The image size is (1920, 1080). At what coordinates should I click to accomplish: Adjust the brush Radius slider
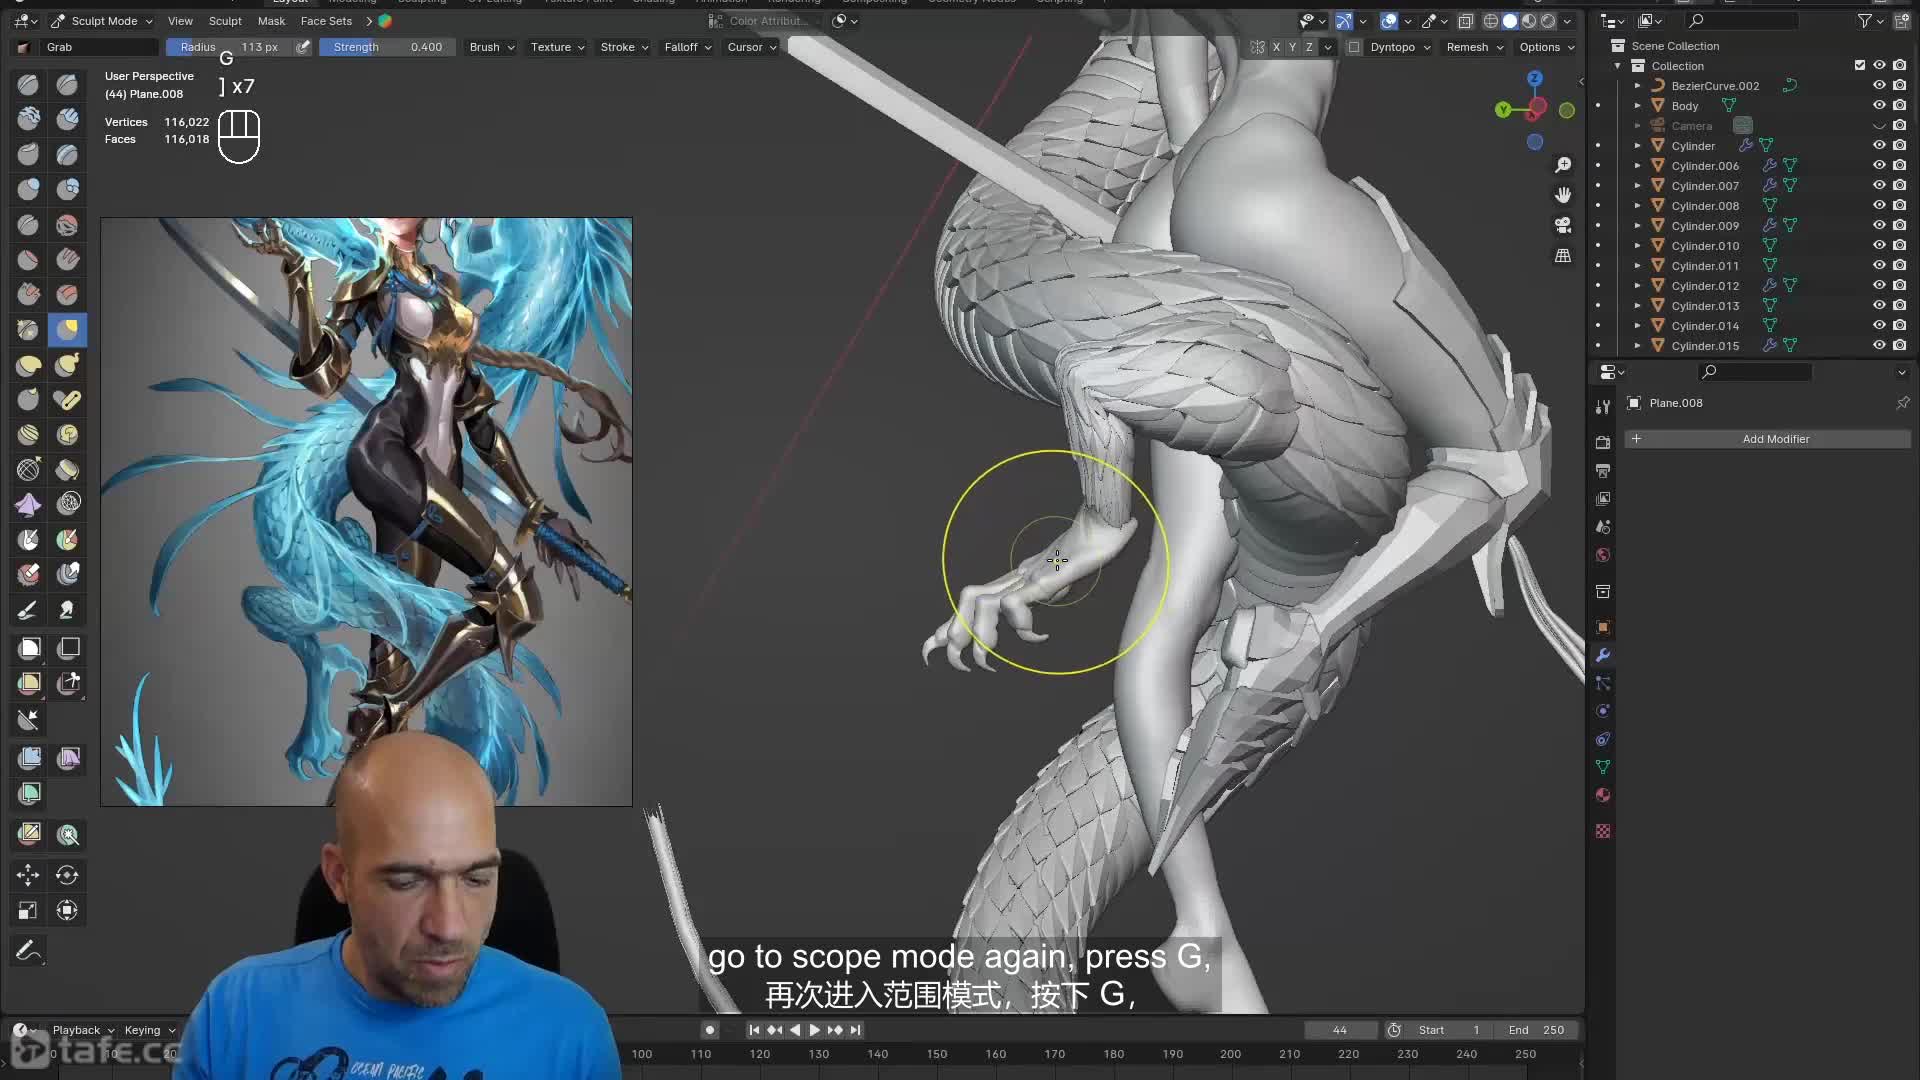[229, 47]
